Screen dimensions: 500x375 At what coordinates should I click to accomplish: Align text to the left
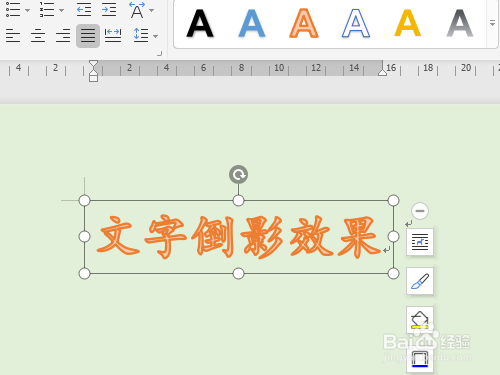click(x=13, y=36)
